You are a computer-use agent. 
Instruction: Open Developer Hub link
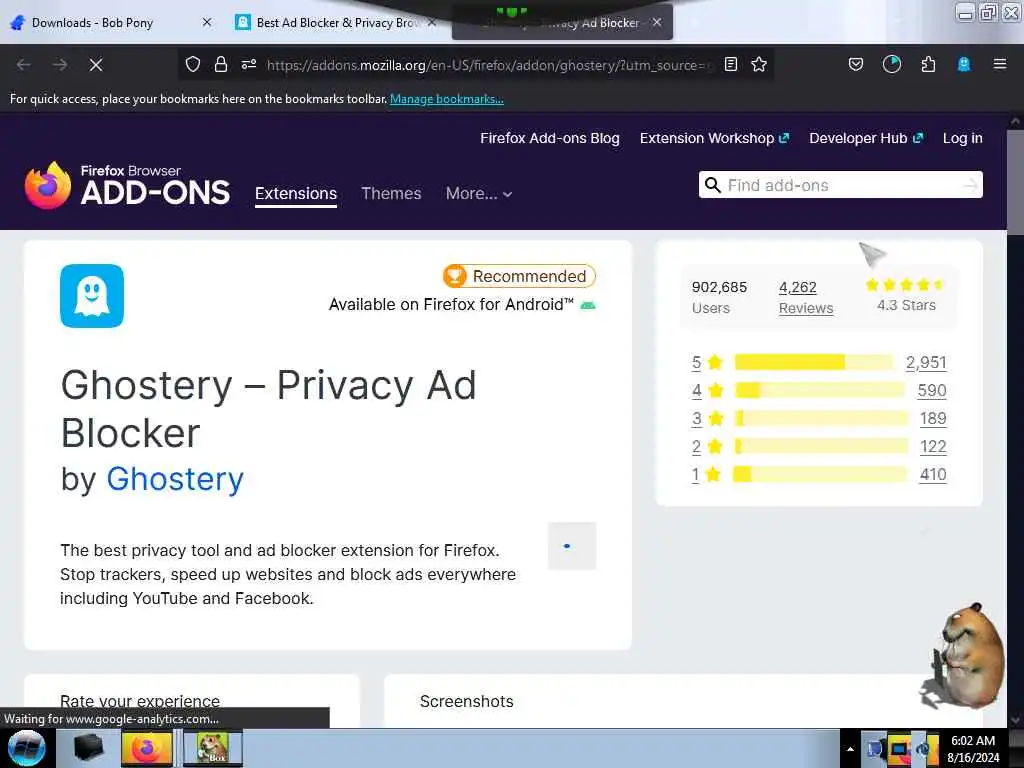click(x=866, y=138)
